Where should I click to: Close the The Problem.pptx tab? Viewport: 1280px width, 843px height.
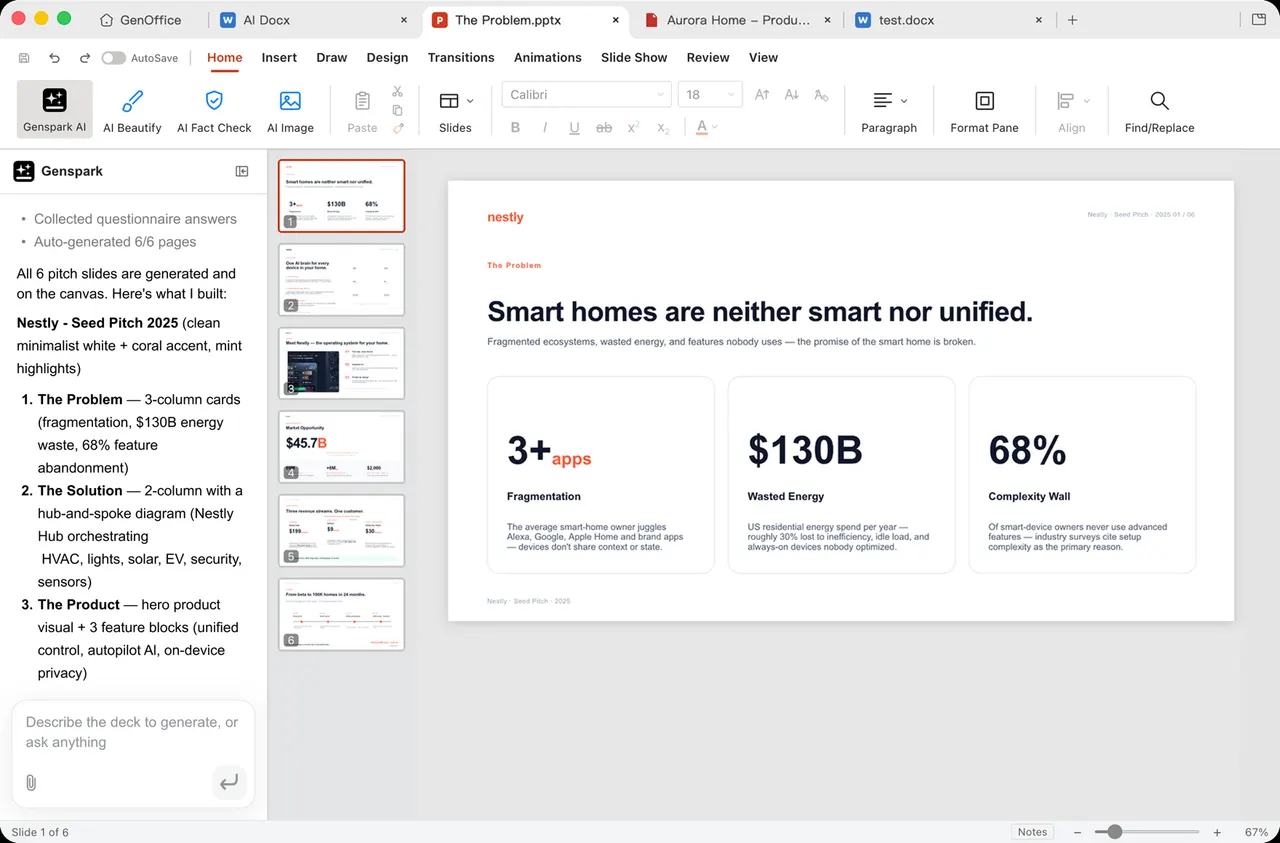pyautogui.click(x=616, y=20)
